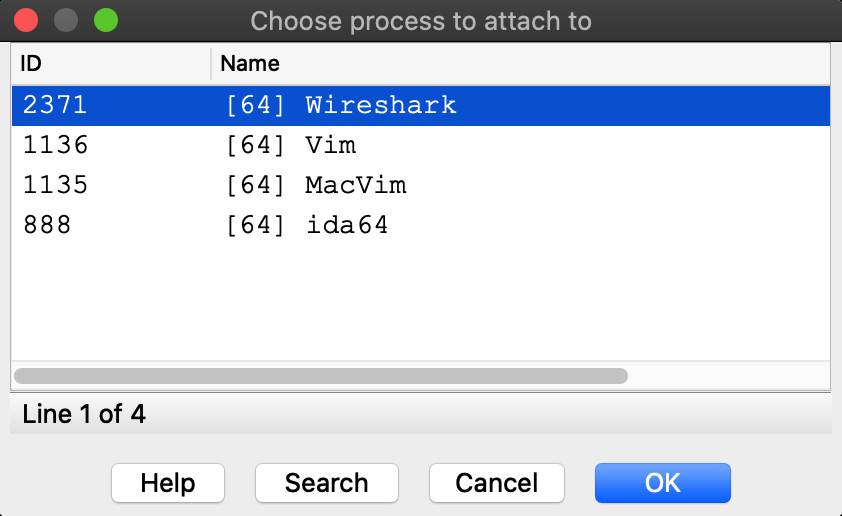Click the horizontal scrollbar under the process list

(x=320, y=376)
